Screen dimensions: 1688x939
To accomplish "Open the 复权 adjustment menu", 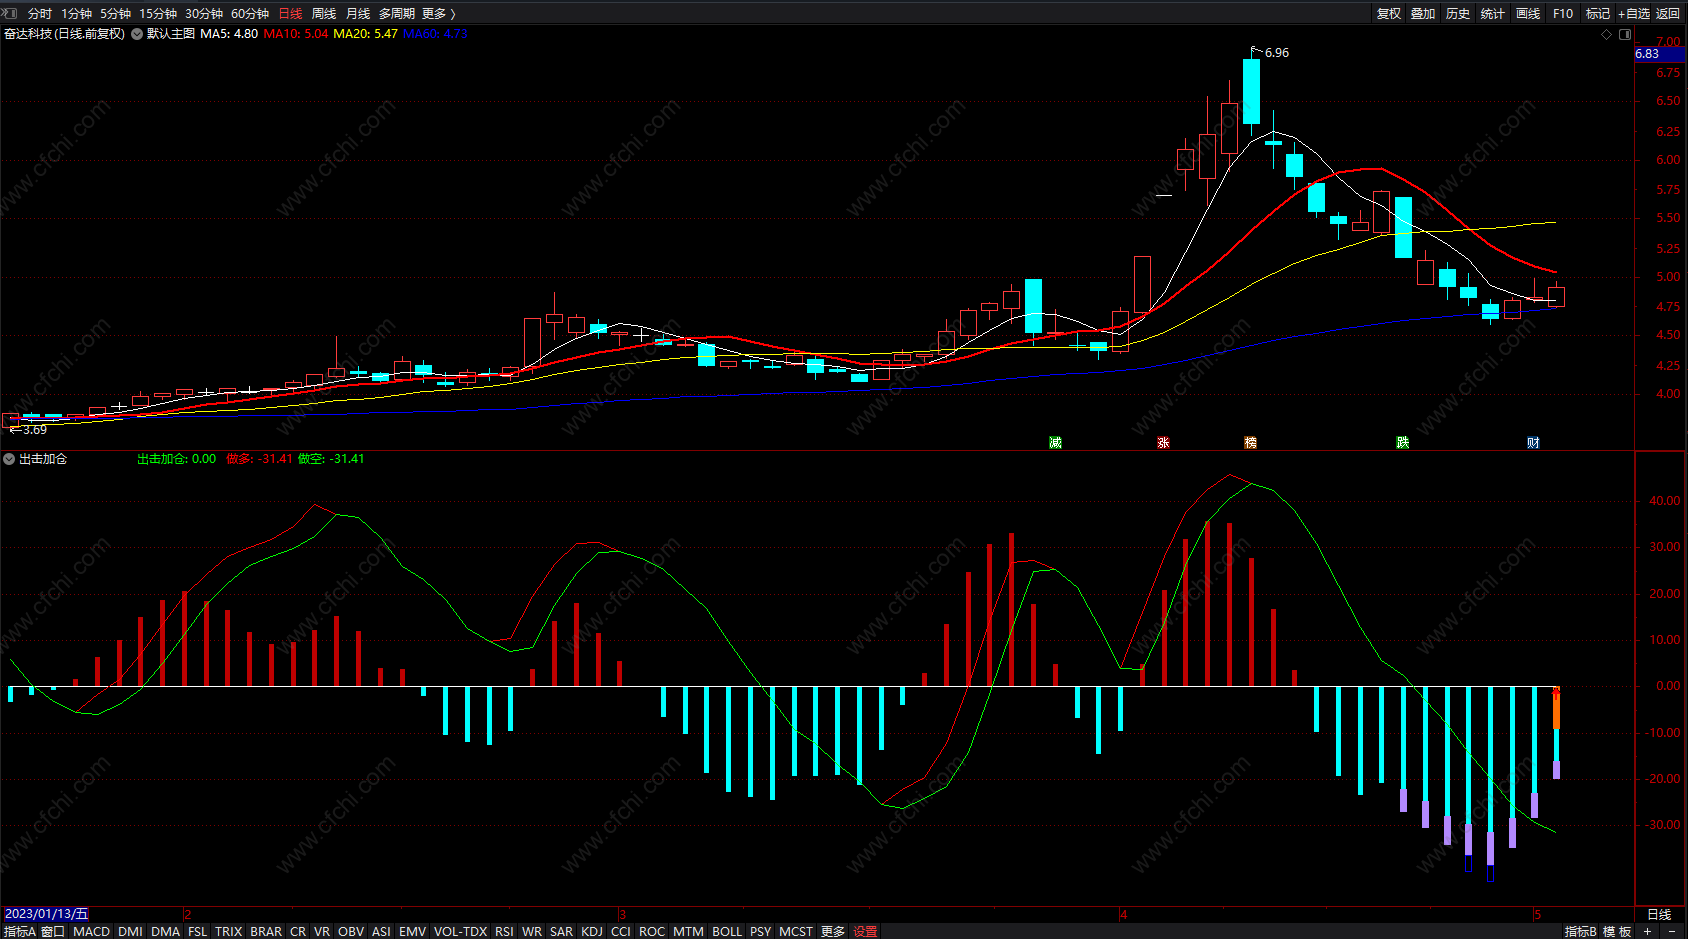I will (1389, 13).
